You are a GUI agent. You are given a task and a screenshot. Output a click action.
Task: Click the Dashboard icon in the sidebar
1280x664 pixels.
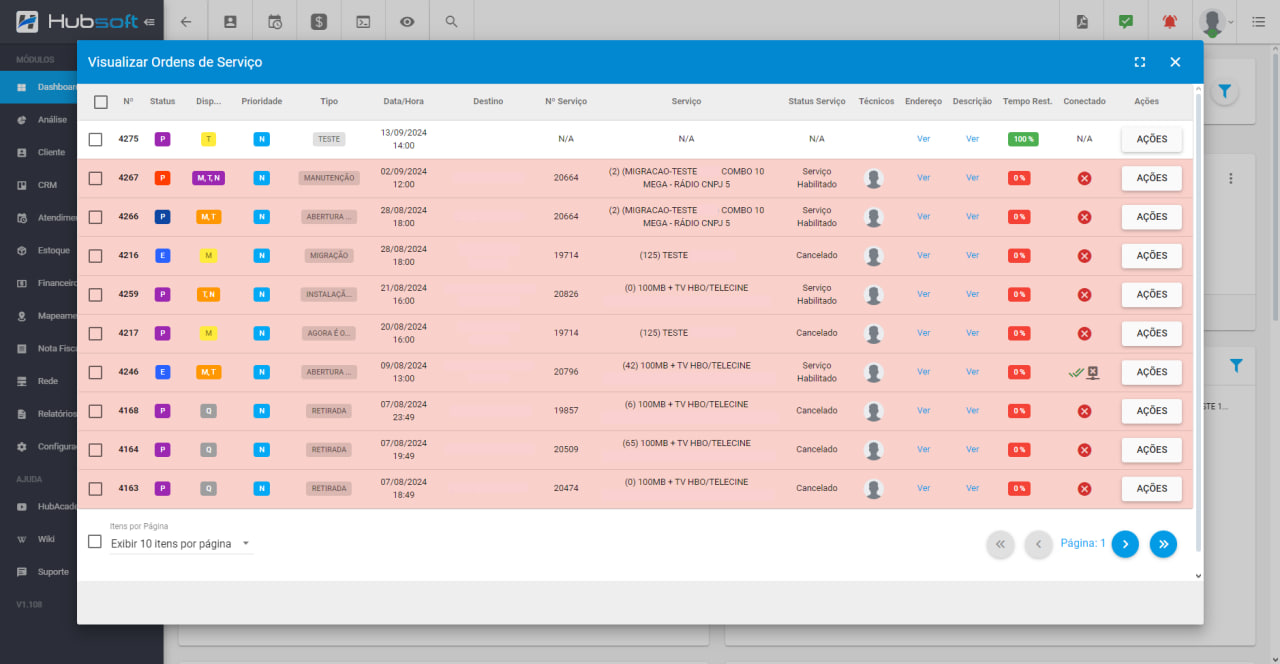pyautogui.click(x=22, y=87)
